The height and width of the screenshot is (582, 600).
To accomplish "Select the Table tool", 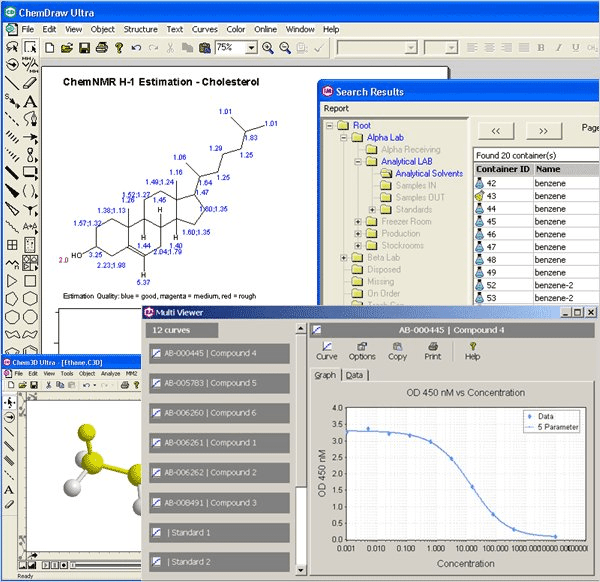I will tap(12, 245).
